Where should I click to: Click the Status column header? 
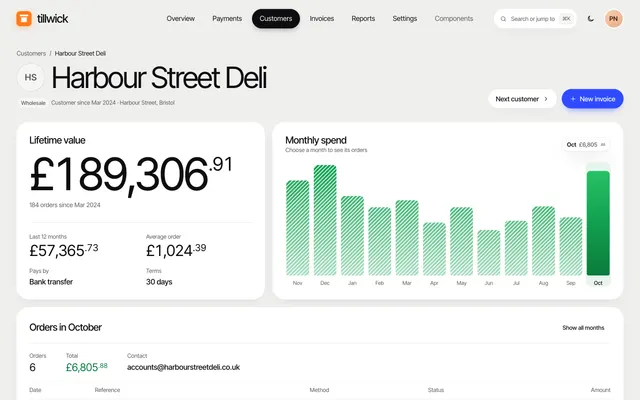(x=436, y=390)
